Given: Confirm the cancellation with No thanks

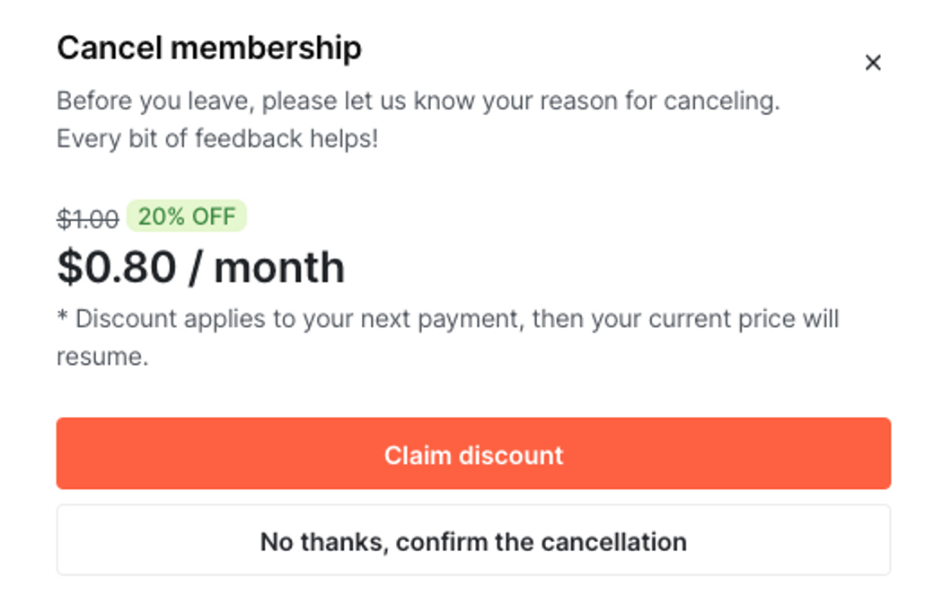Looking at the screenshot, I should [473, 541].
